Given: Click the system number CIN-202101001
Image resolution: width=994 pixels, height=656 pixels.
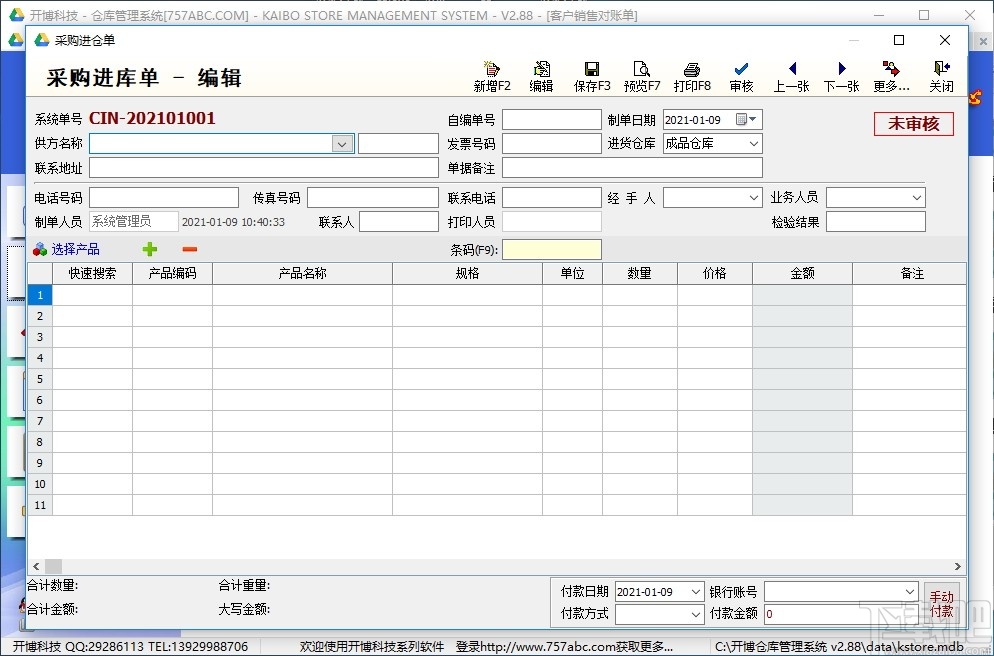Looking at the screenshot, I should [x=152, y=119].
